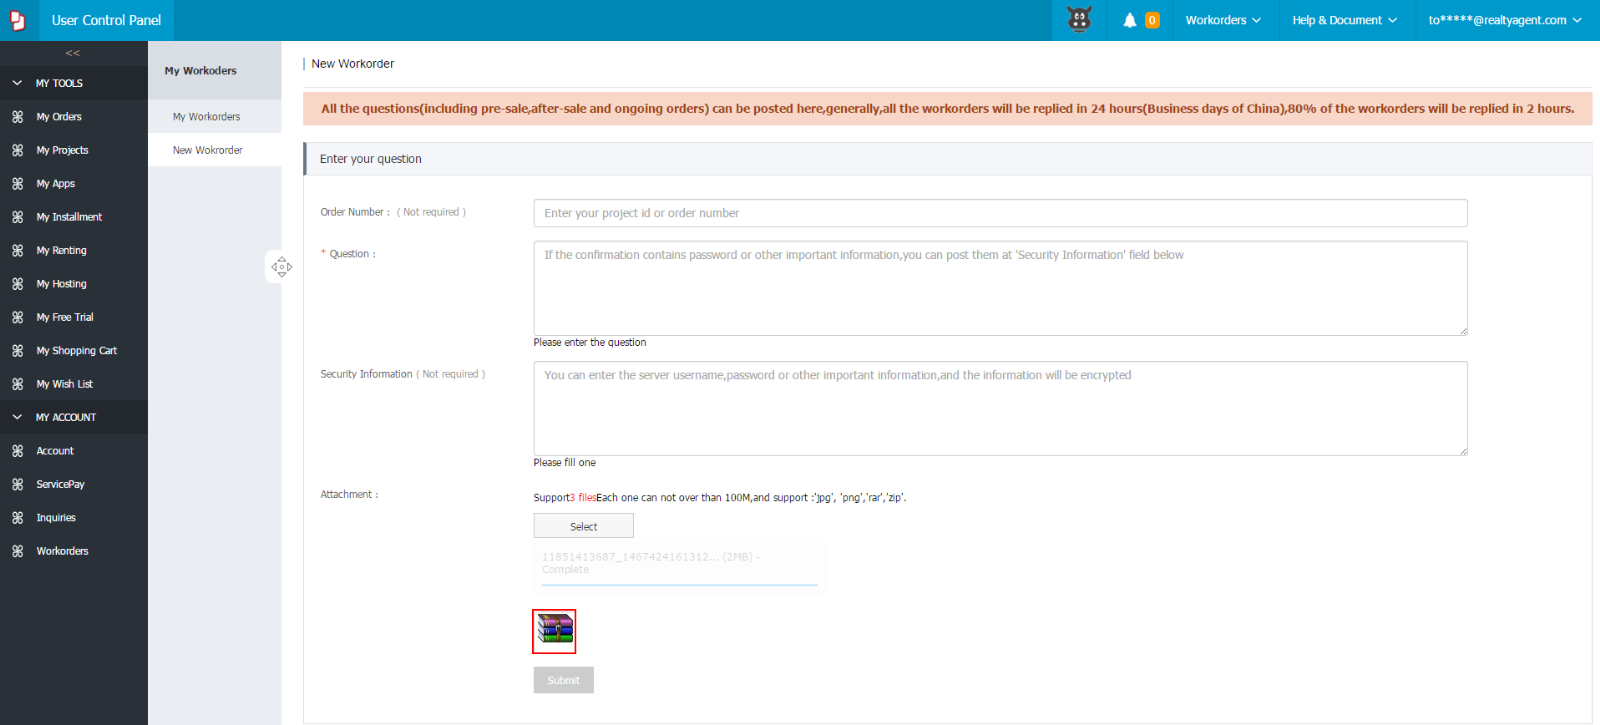Click the cow mascot avatar icon
The width and height of the screenshot is (1600, 725).
(1079, 20)
